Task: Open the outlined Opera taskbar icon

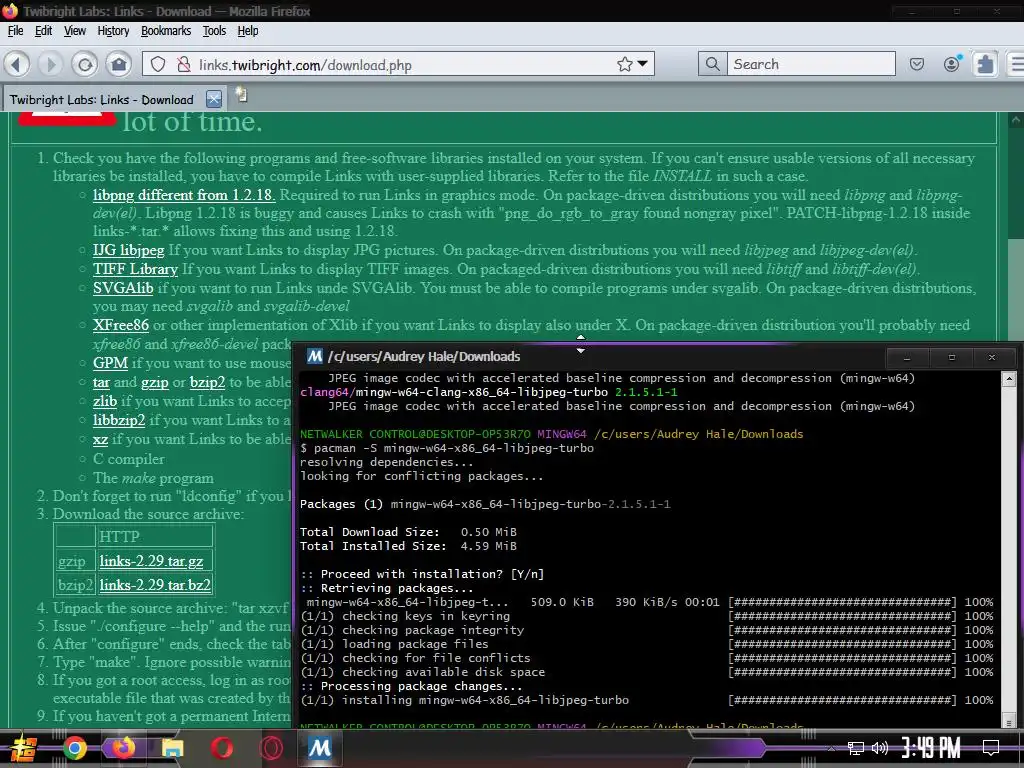Action: [271, 748]
